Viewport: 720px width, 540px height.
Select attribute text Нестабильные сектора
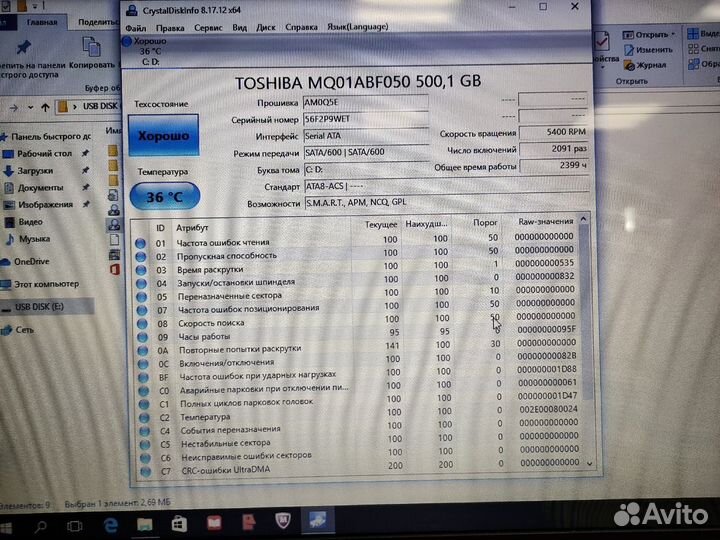pos(225,444)
